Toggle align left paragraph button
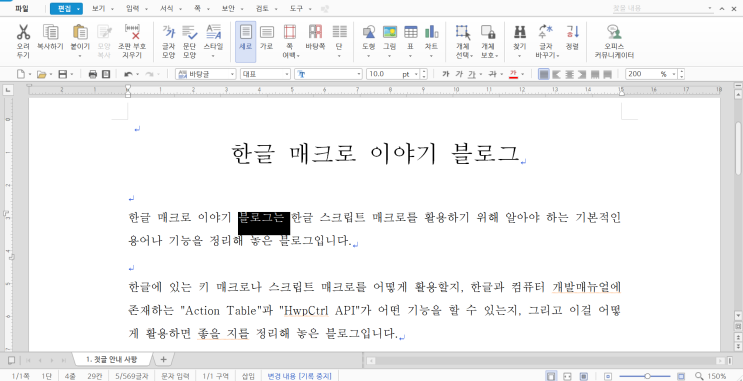 pos(557,74)
